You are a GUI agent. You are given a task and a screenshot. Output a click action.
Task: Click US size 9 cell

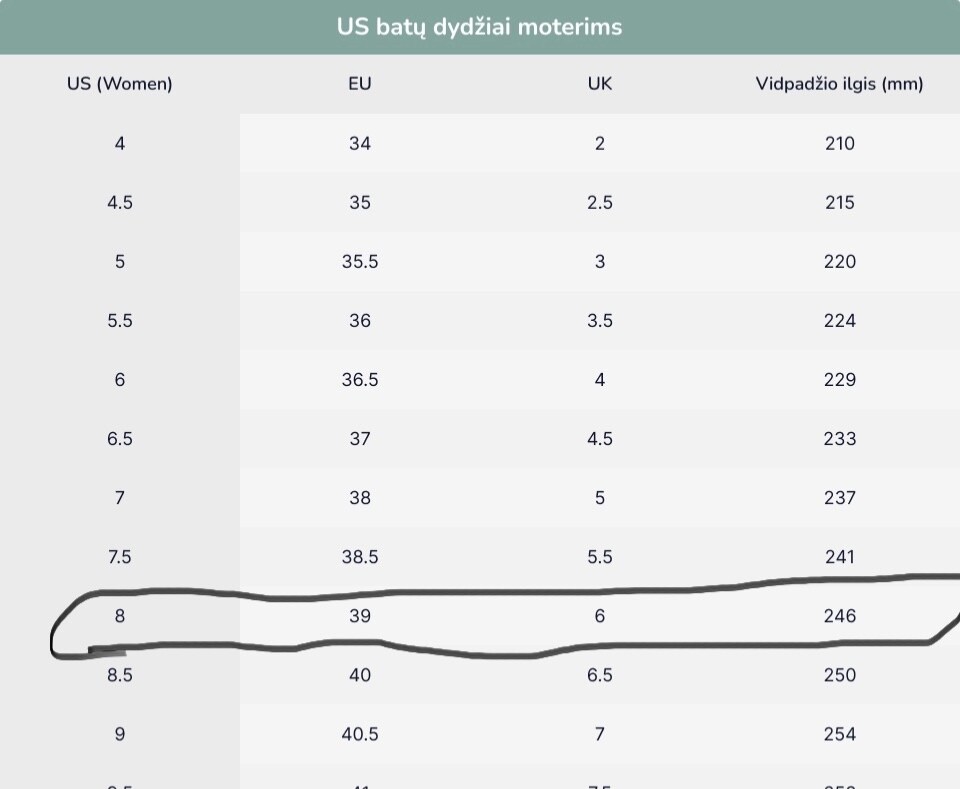point(120,734)
